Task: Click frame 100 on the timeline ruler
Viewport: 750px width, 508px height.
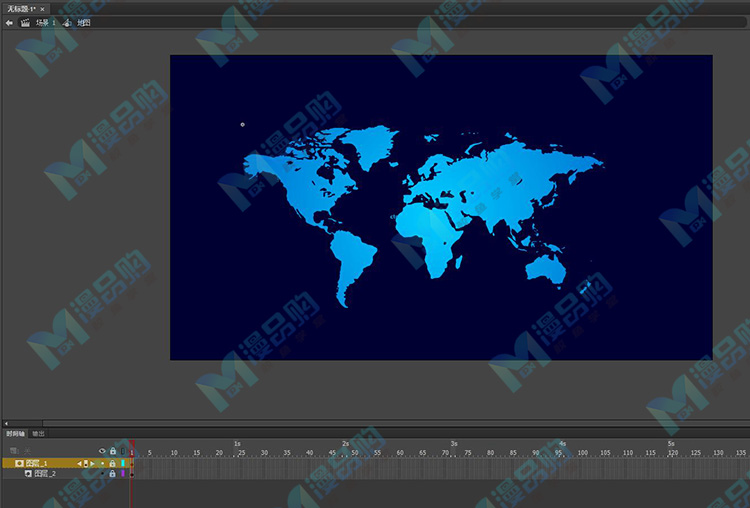Action: click(583, 453)
